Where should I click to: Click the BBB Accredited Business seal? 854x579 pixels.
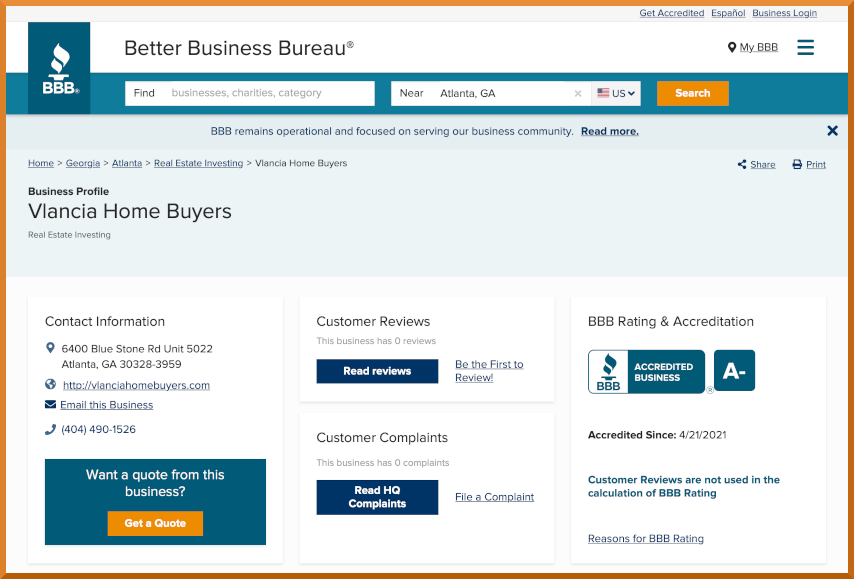646,371
